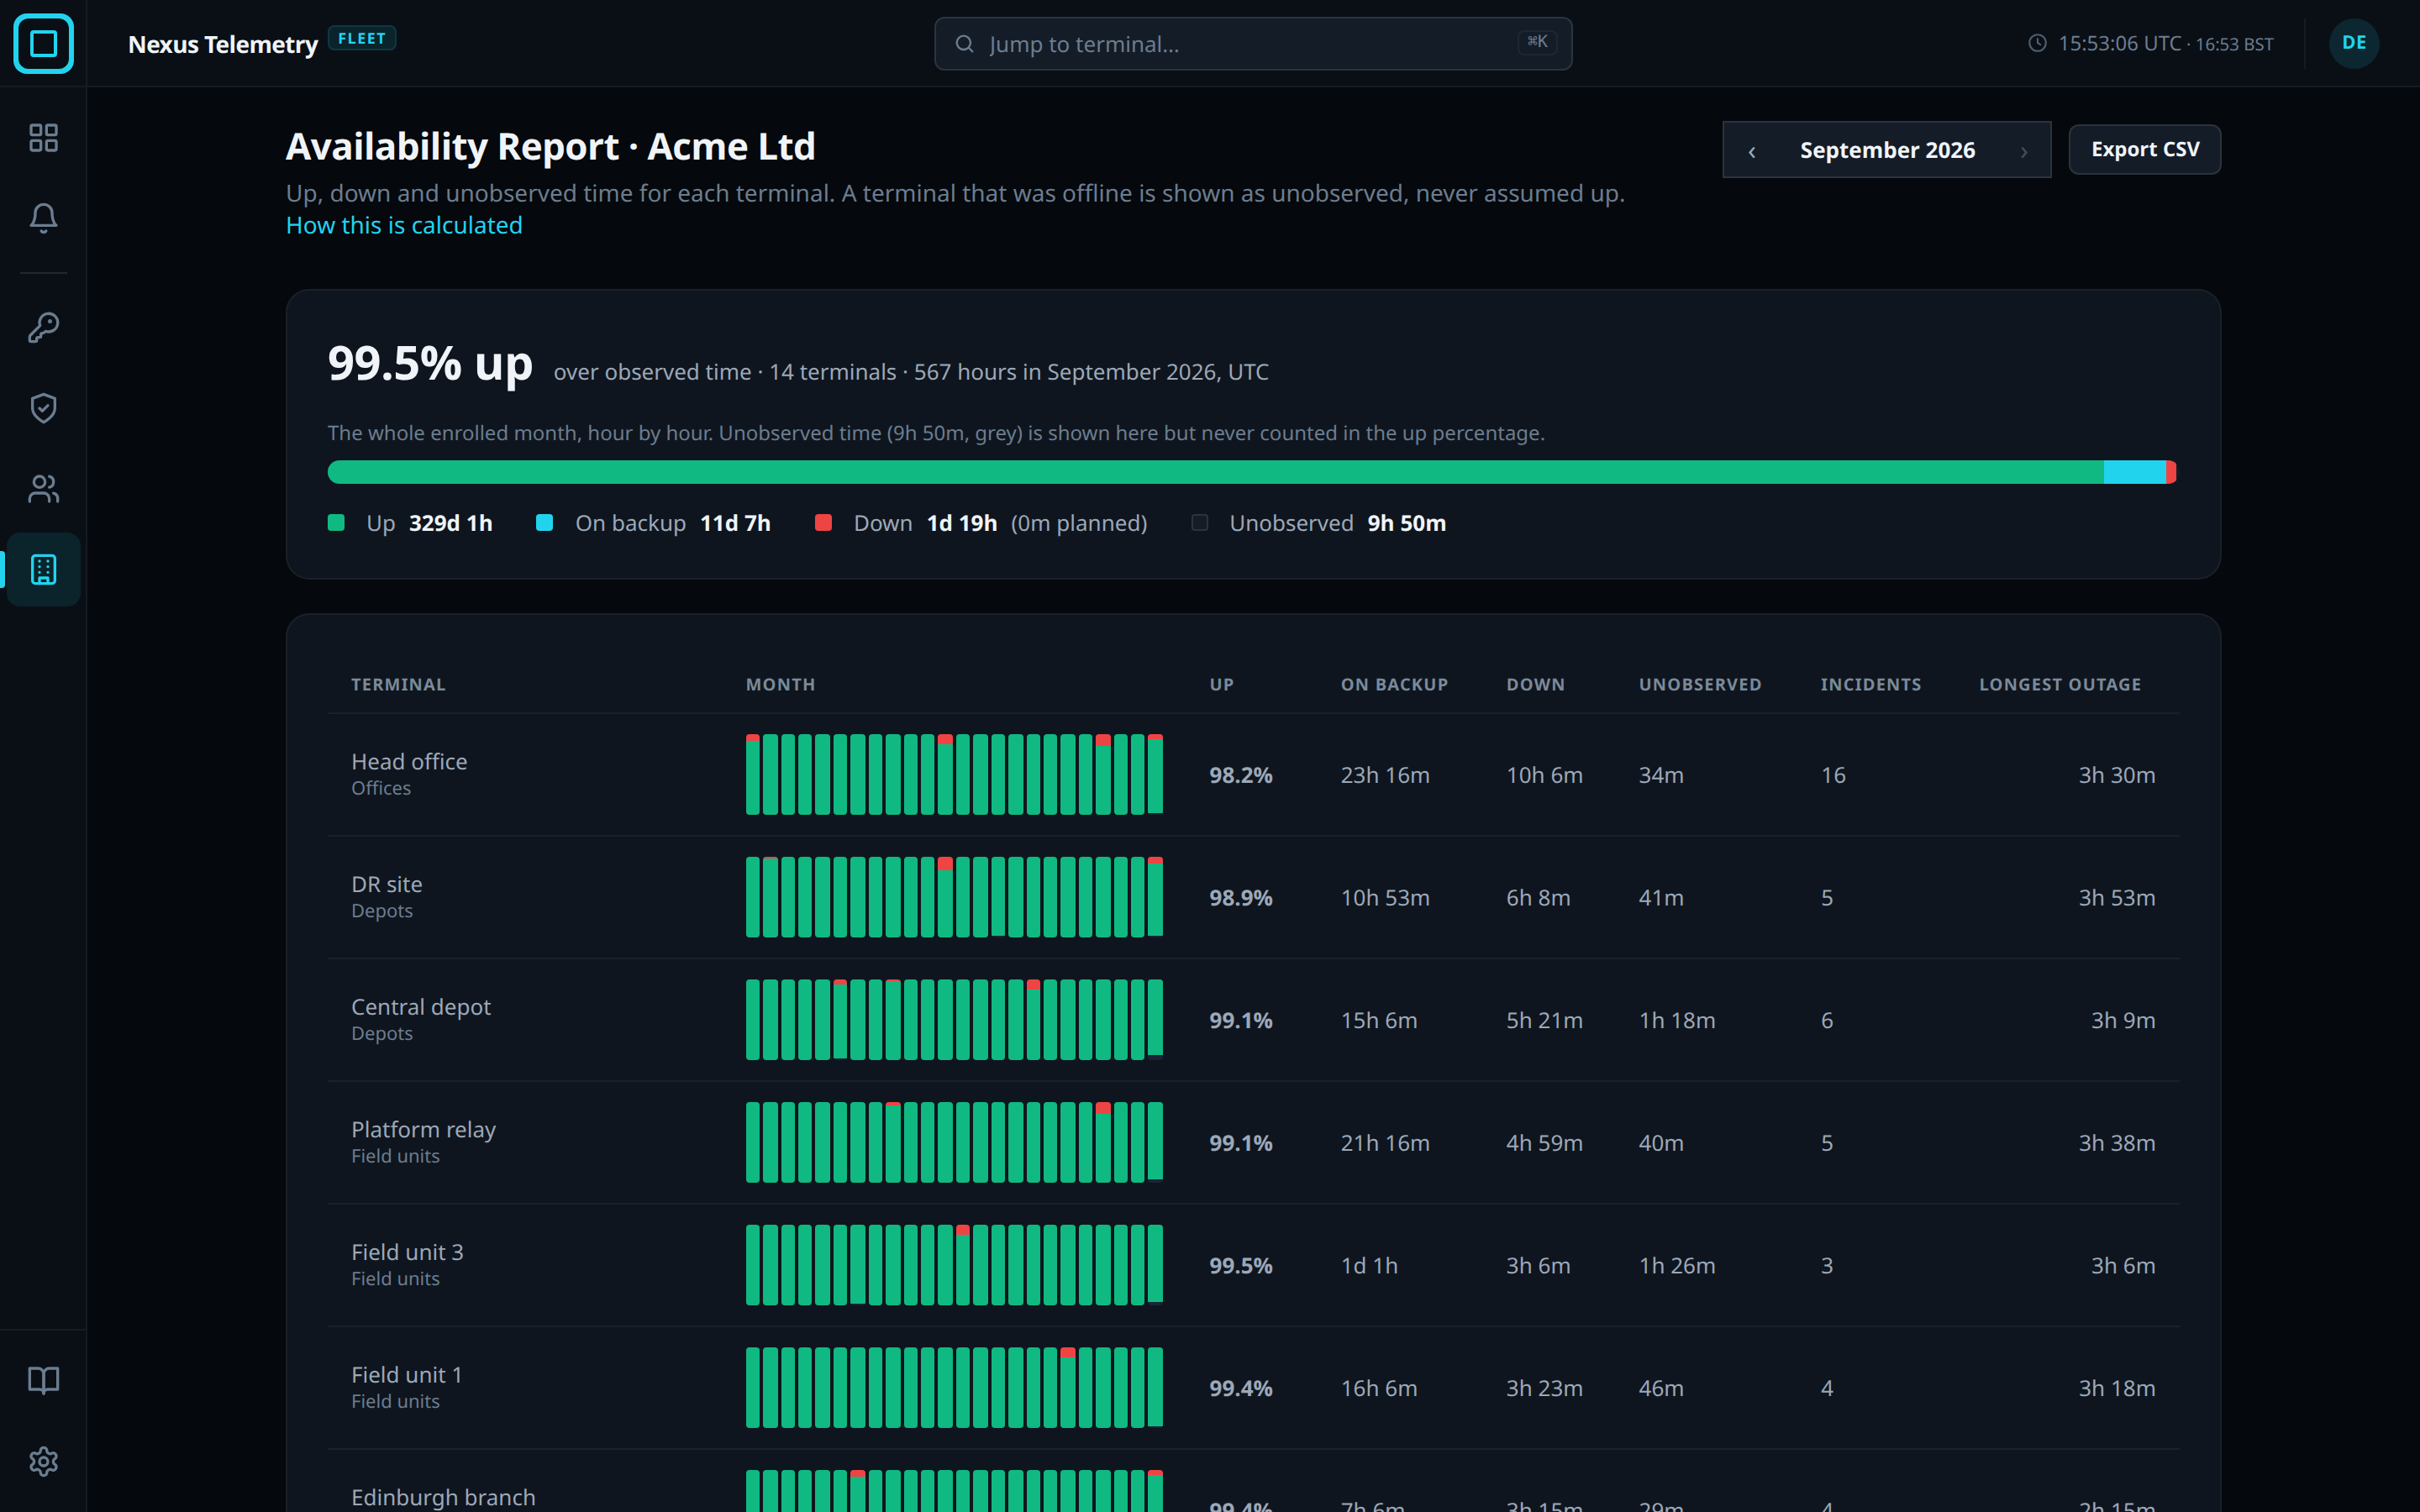2420x1512 pixels.
Task: Select the building report icon in sidebar
Action: [43, 569]
